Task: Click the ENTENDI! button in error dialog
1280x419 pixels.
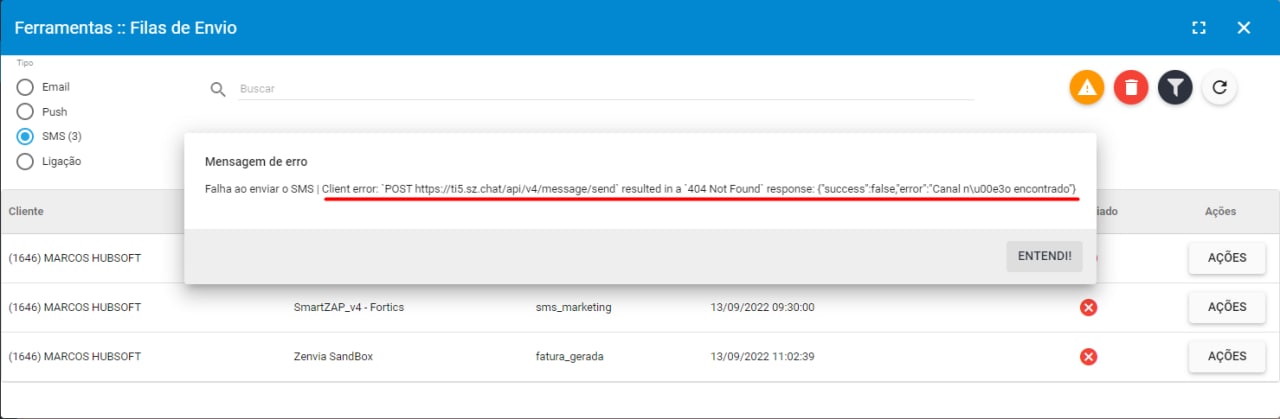Action: pyautogui.click(x=1044, y=256)
